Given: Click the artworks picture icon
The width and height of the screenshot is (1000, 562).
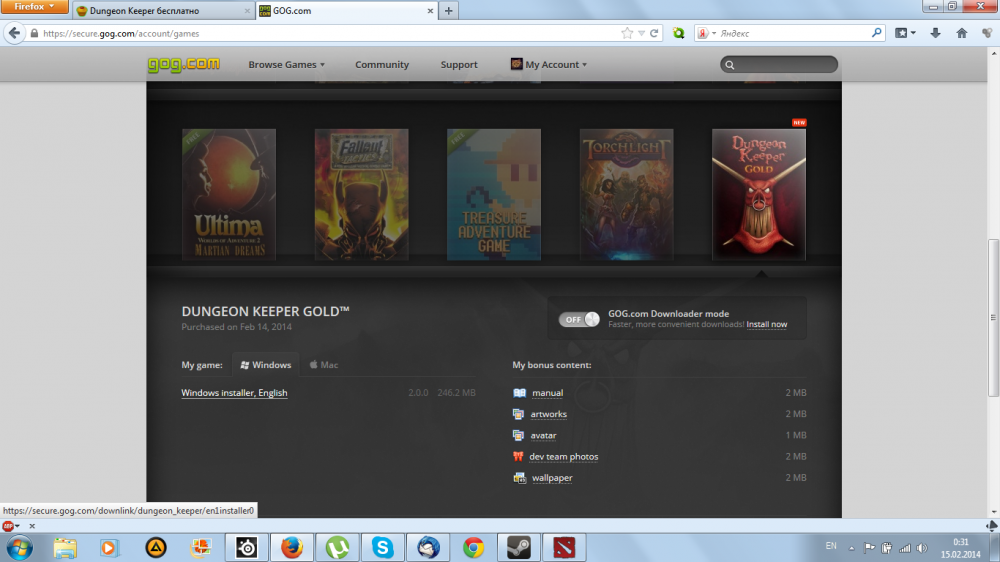Looking at the screenshot, I should (518, 414).
